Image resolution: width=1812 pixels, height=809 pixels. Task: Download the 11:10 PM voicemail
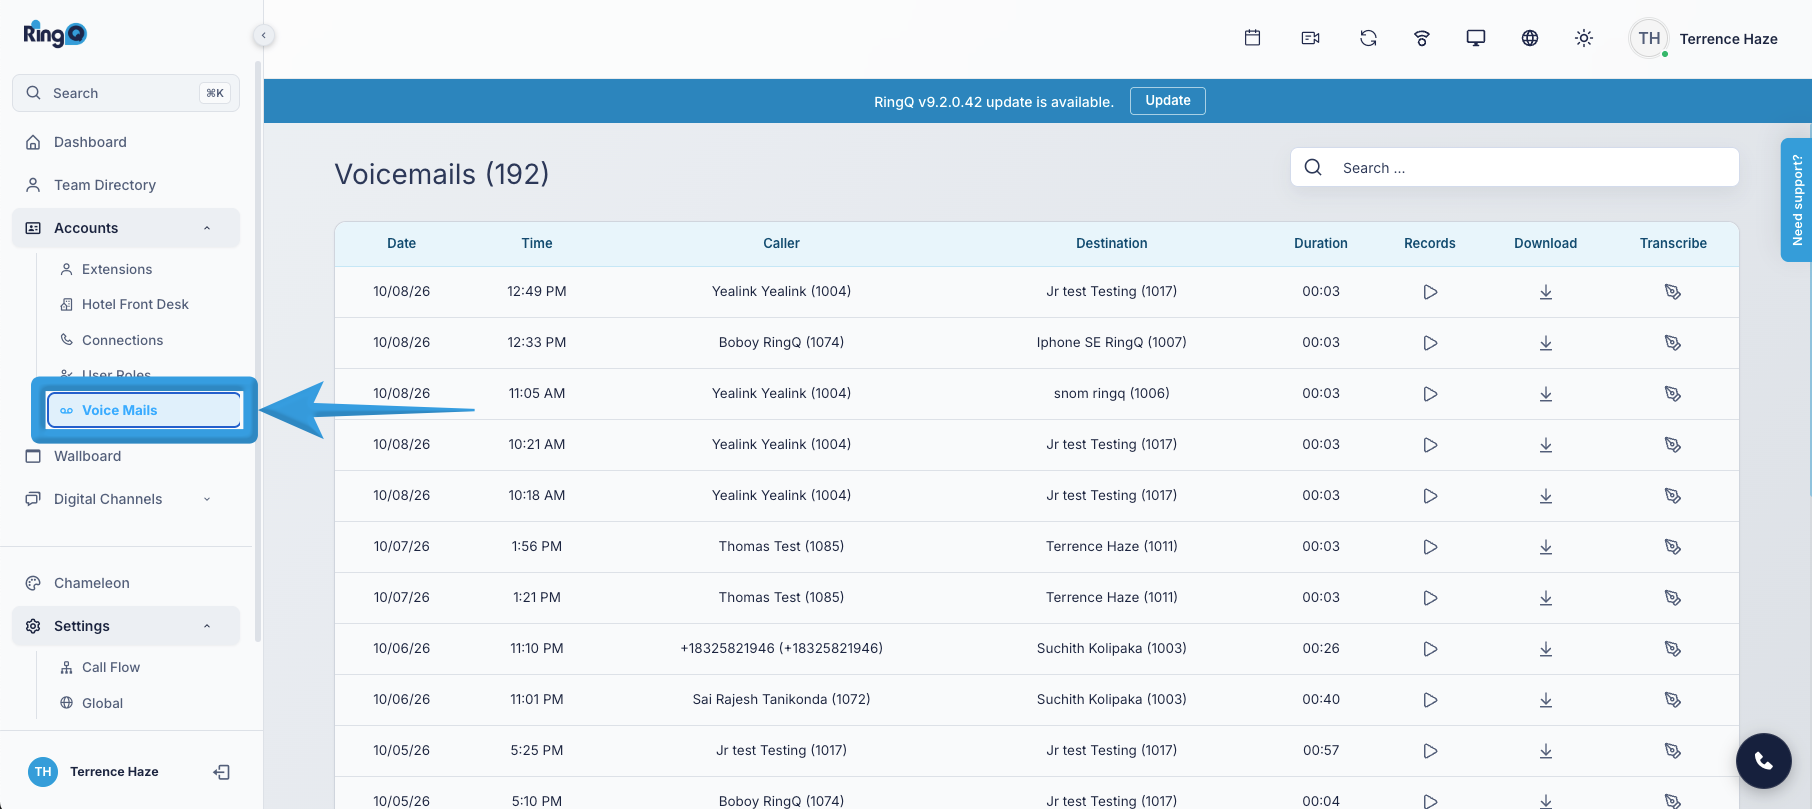(x=1546, y=649)
